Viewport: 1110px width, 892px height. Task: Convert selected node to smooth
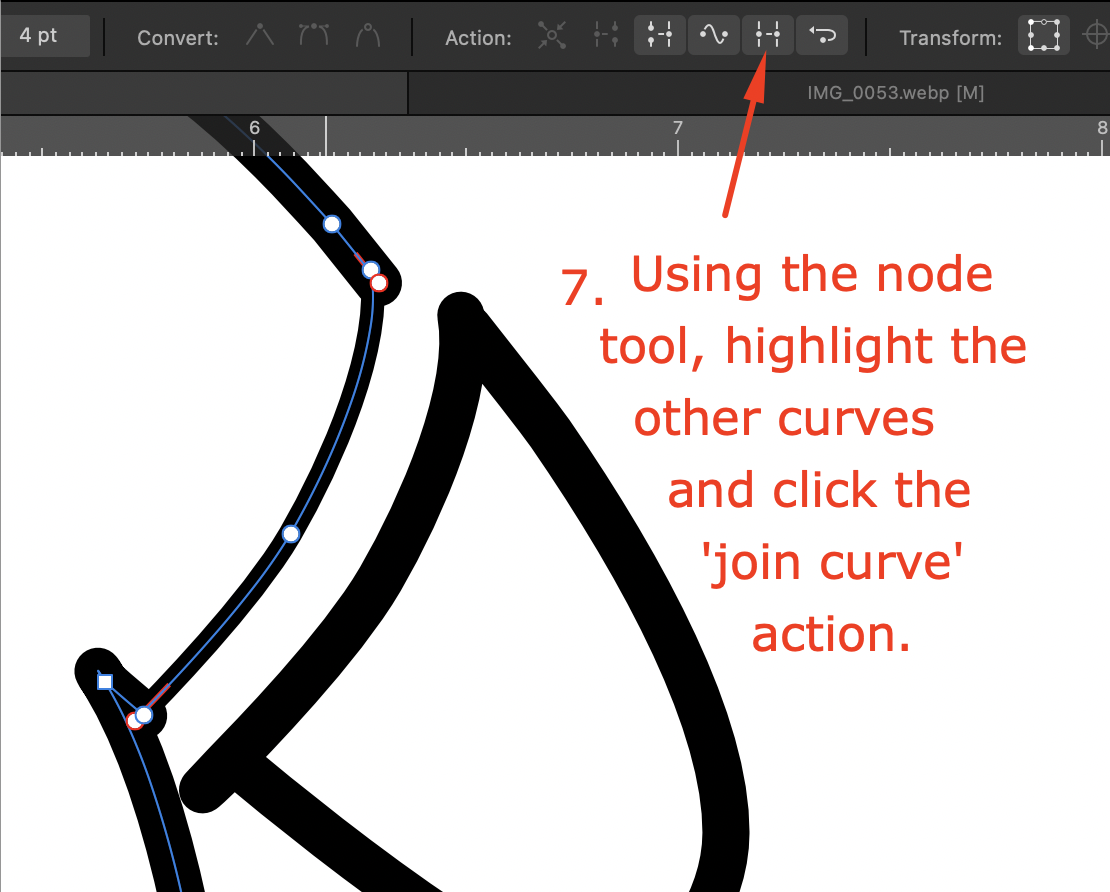click(x=313, y=37)
